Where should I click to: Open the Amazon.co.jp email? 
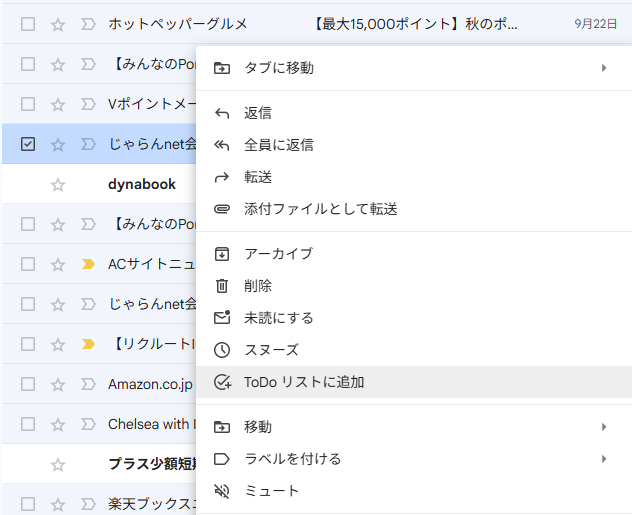(x=150, y=384)
